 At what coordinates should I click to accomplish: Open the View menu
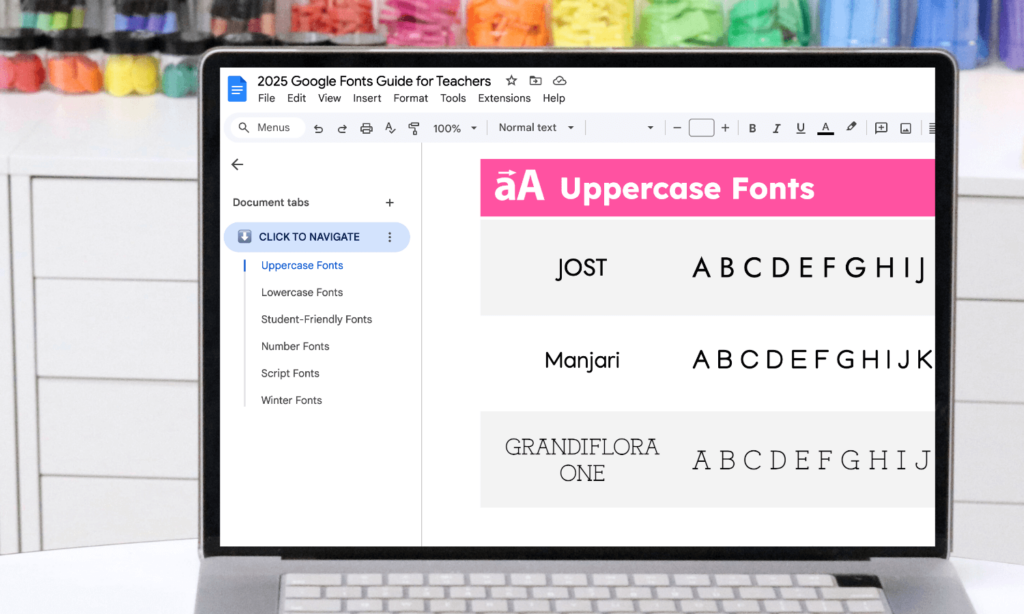click(329, 98)
